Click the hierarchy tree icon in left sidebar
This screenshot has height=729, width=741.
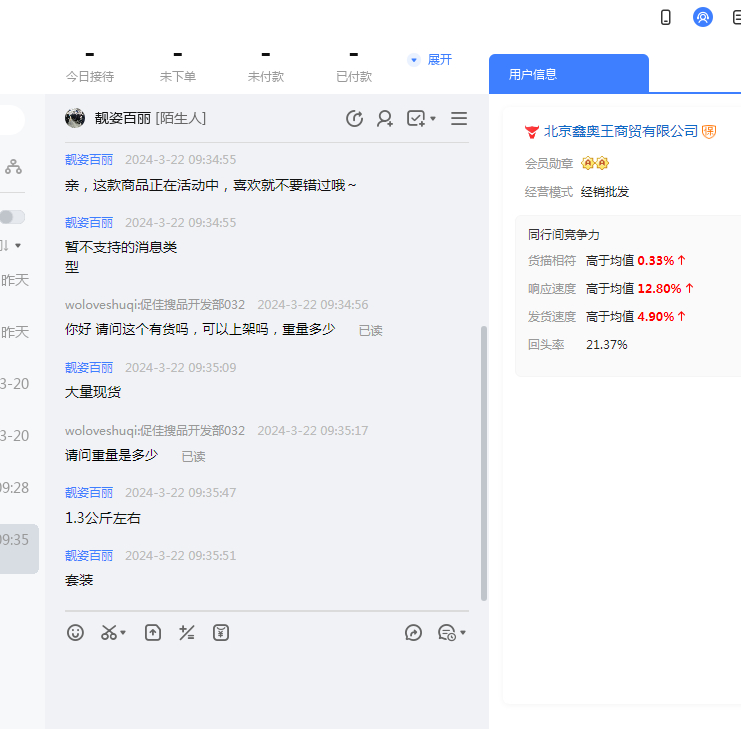(13, 166)
